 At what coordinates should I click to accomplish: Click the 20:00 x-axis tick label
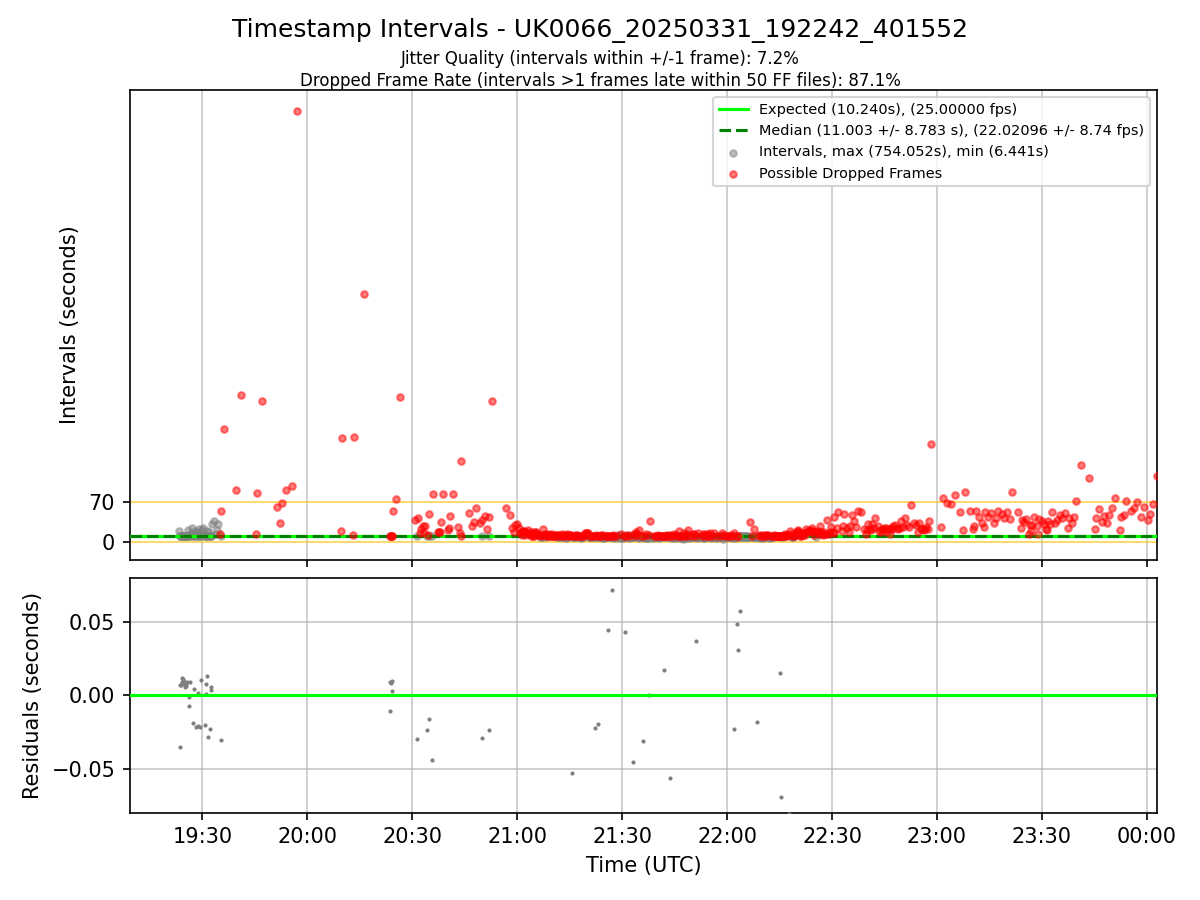point(307,836)
